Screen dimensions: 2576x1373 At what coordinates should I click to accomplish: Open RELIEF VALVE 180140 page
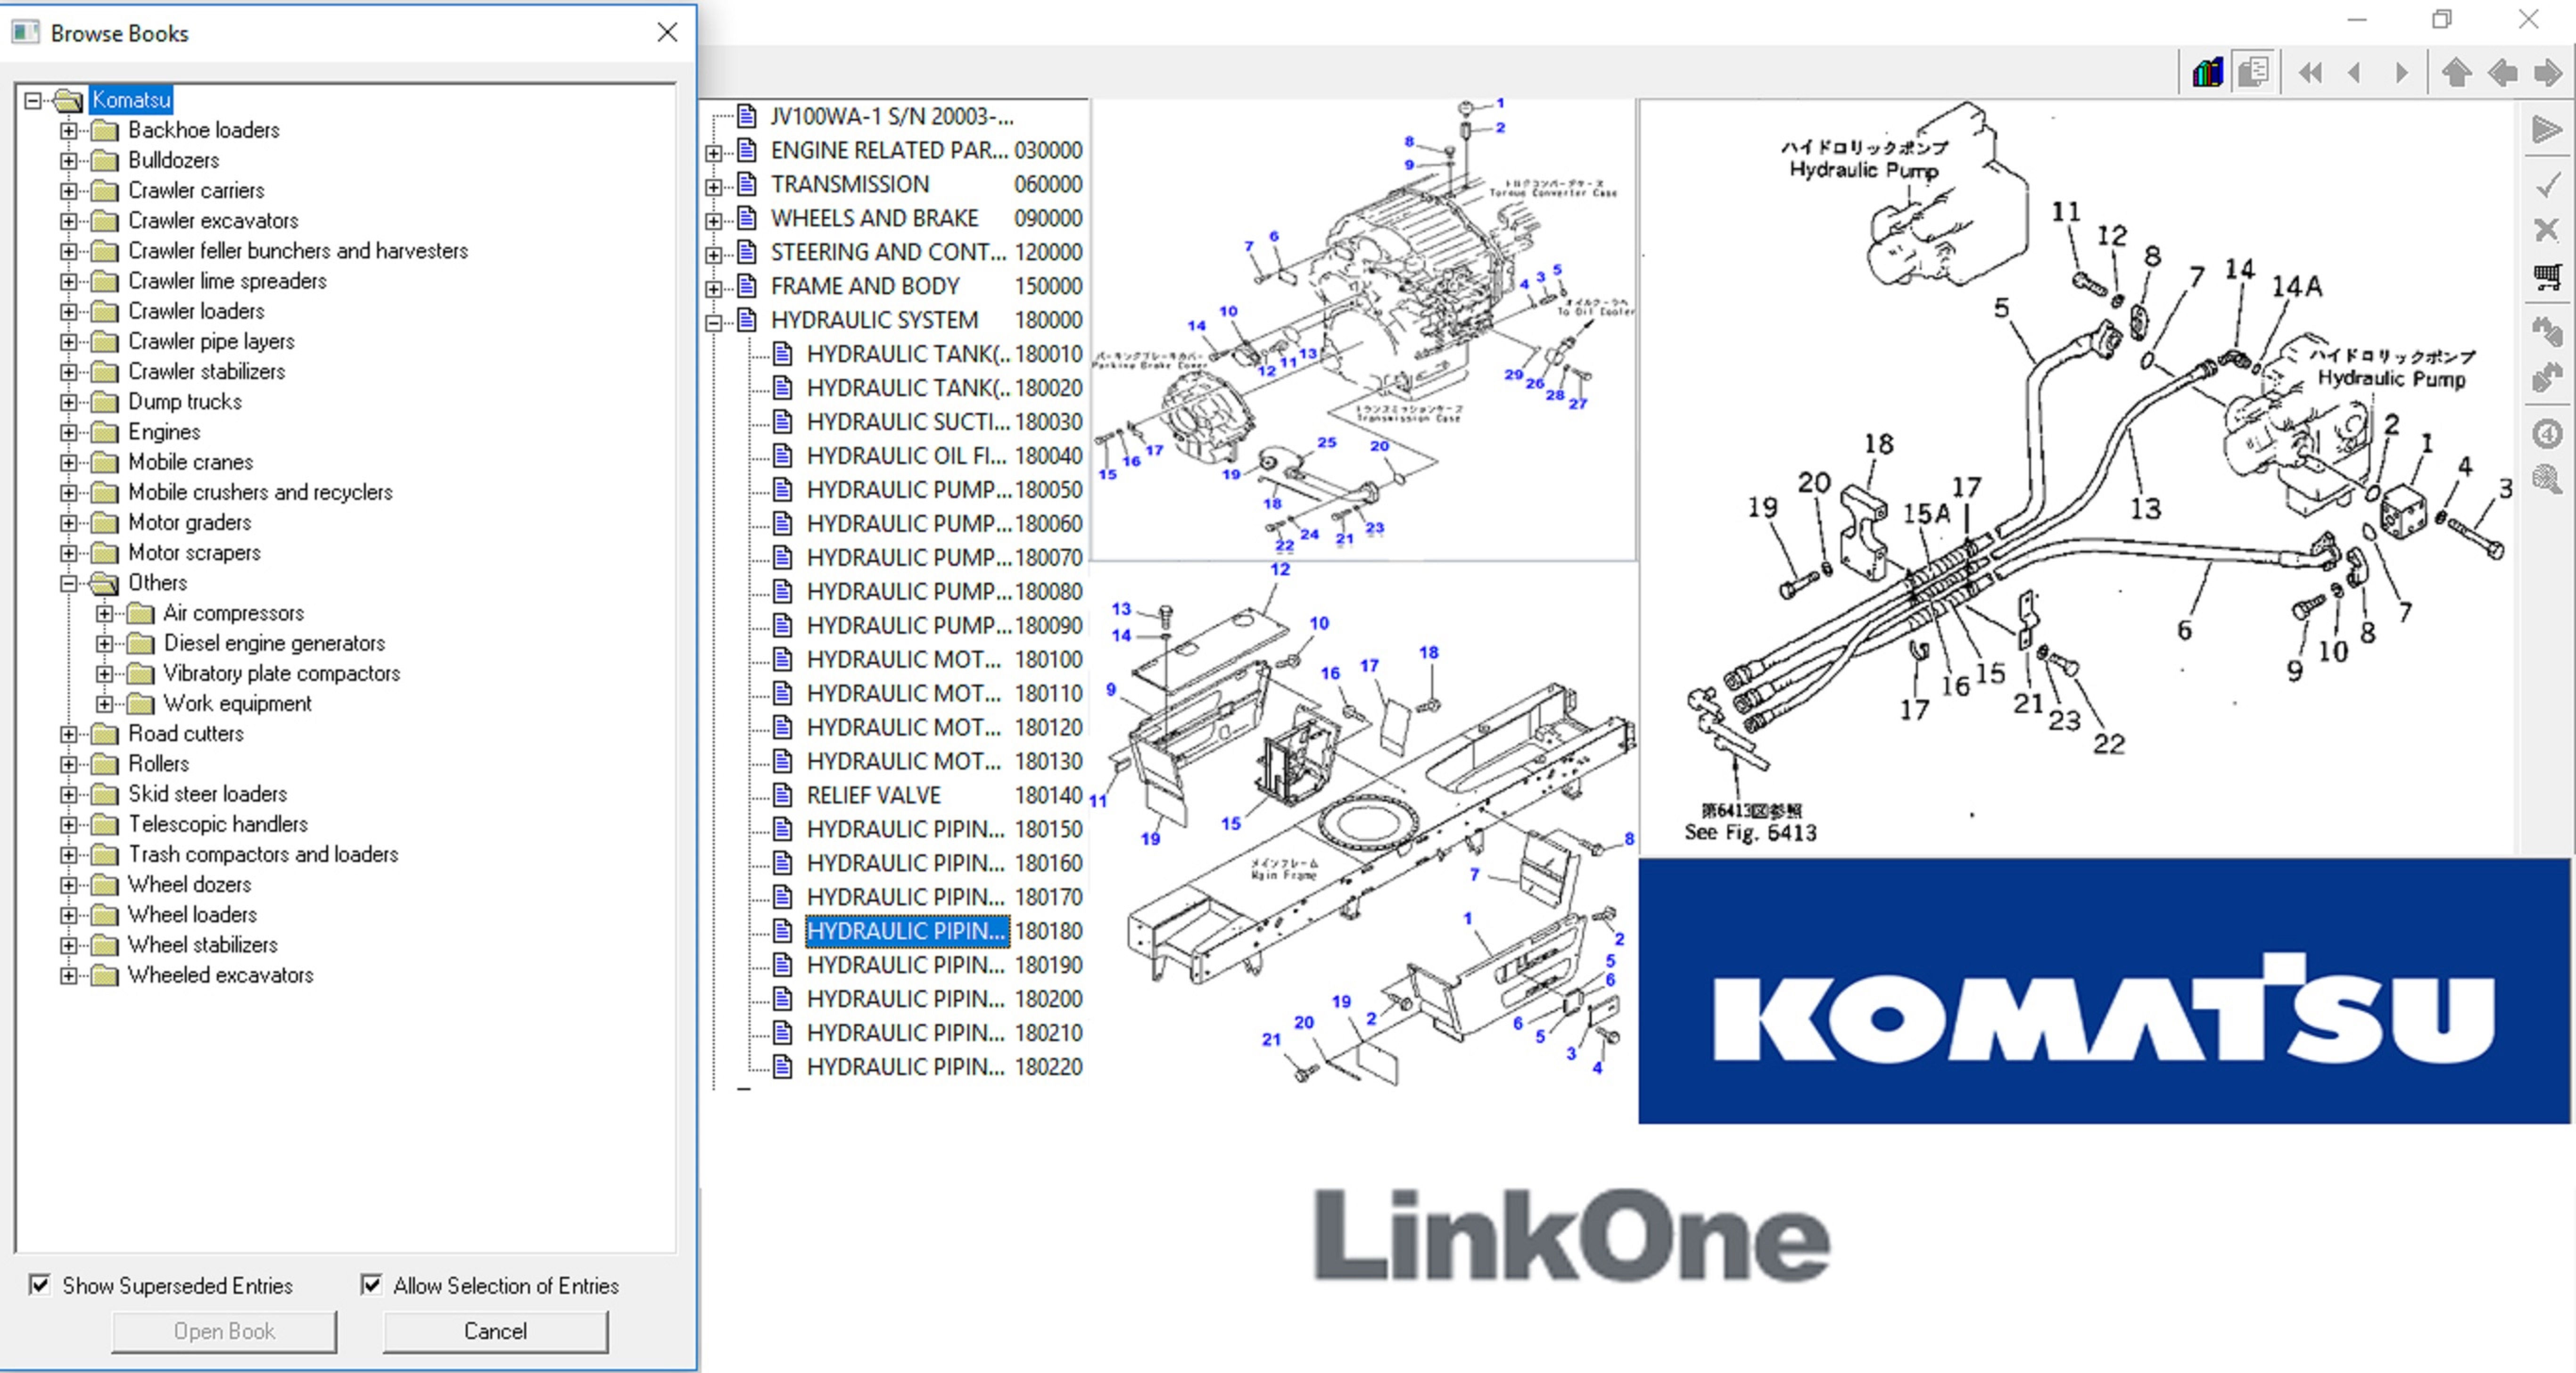point(944,795)
